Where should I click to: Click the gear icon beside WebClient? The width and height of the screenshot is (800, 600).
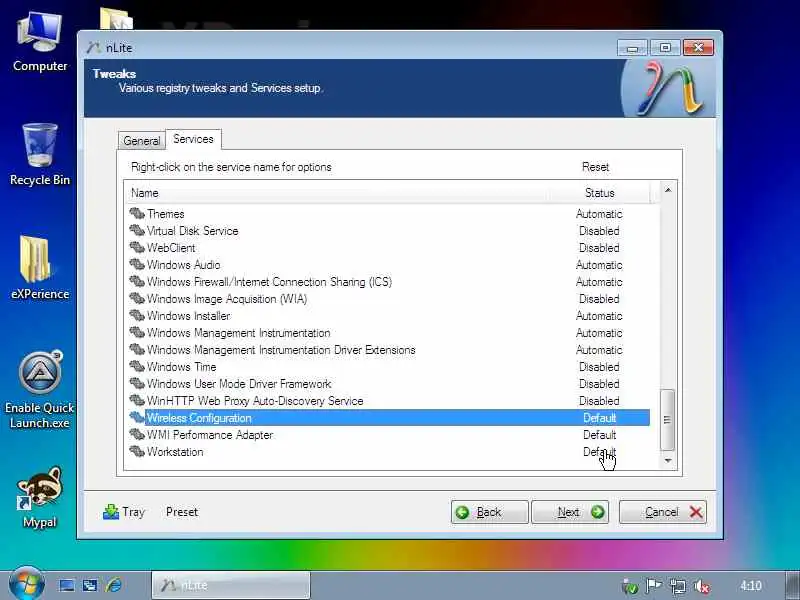137,247
